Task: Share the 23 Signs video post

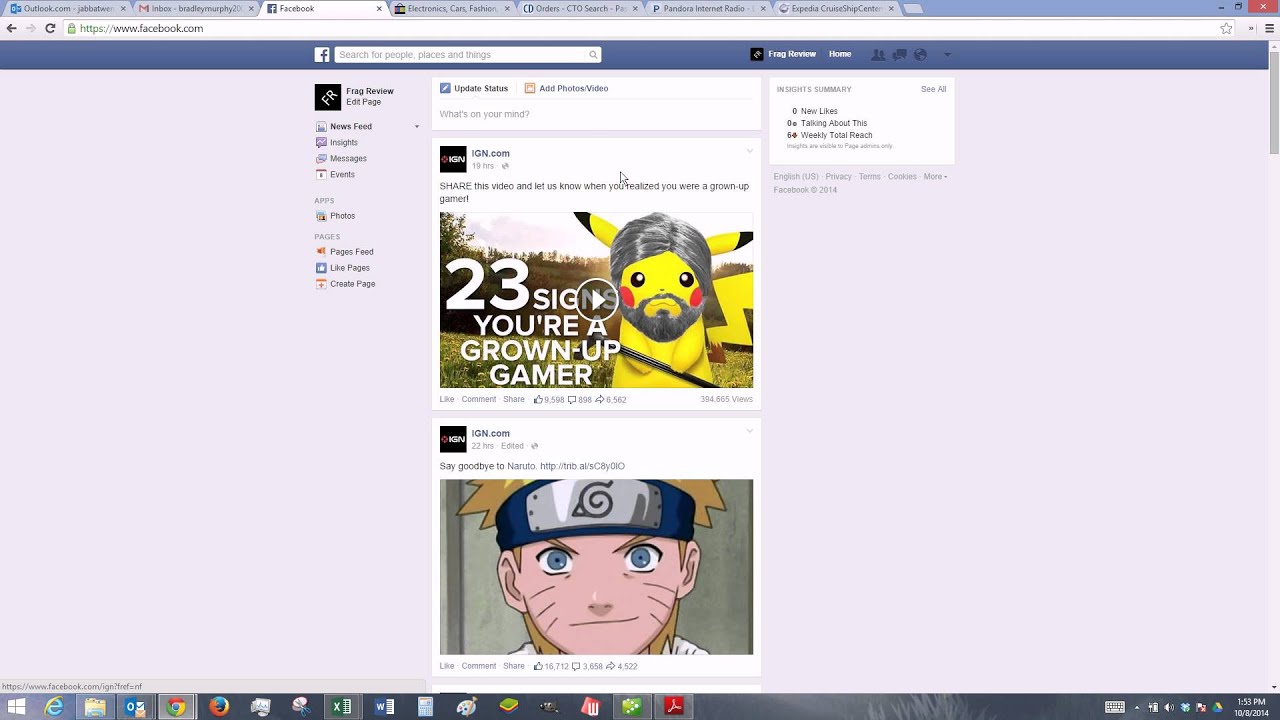Action: point(514,399)
